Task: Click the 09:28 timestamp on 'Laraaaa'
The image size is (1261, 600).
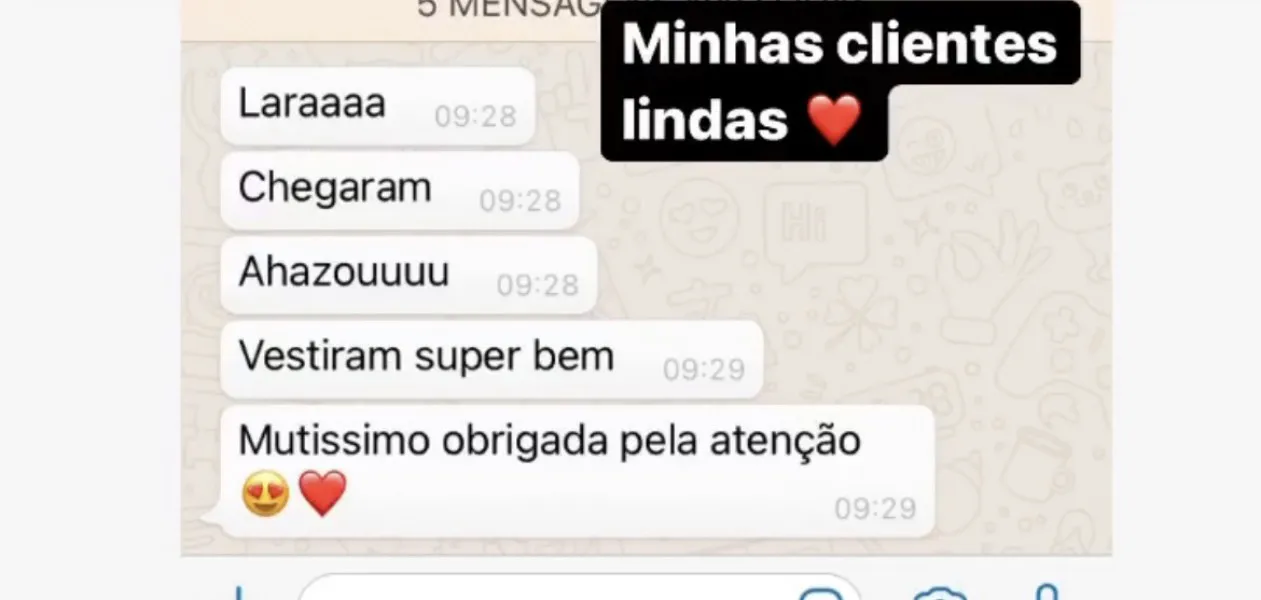Action: click(475, 117)
